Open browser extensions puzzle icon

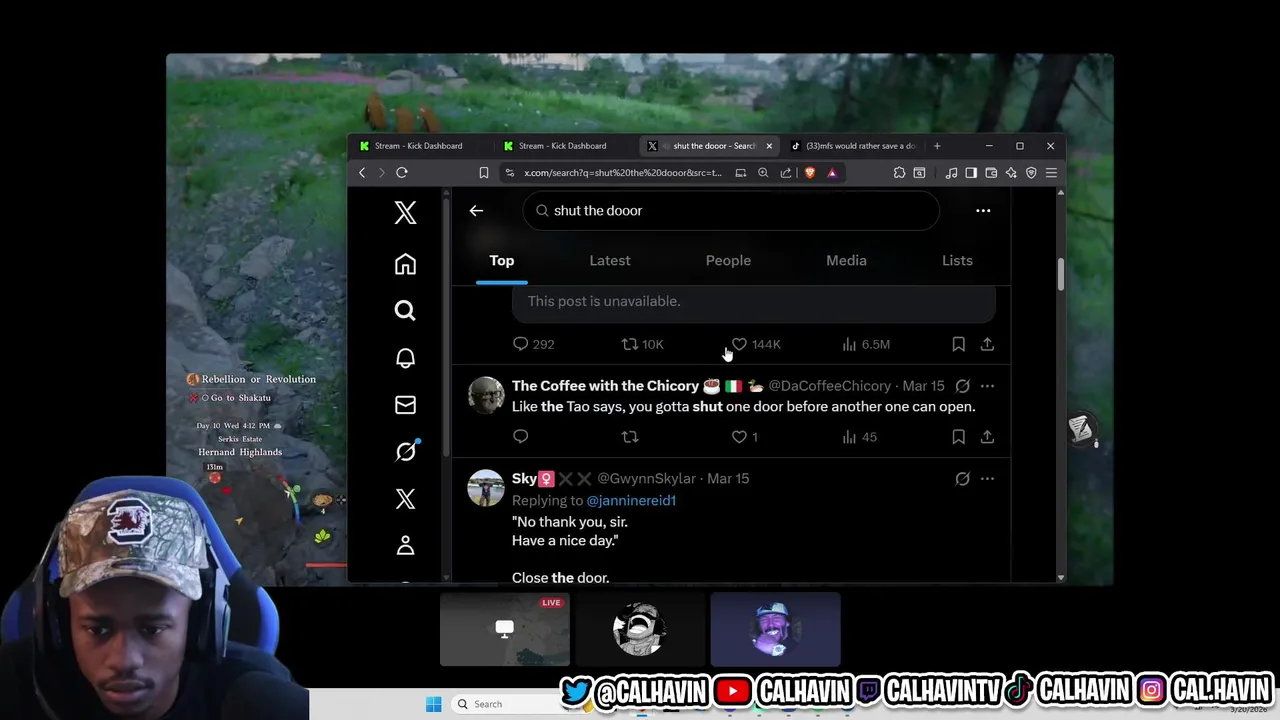point(899,173)
